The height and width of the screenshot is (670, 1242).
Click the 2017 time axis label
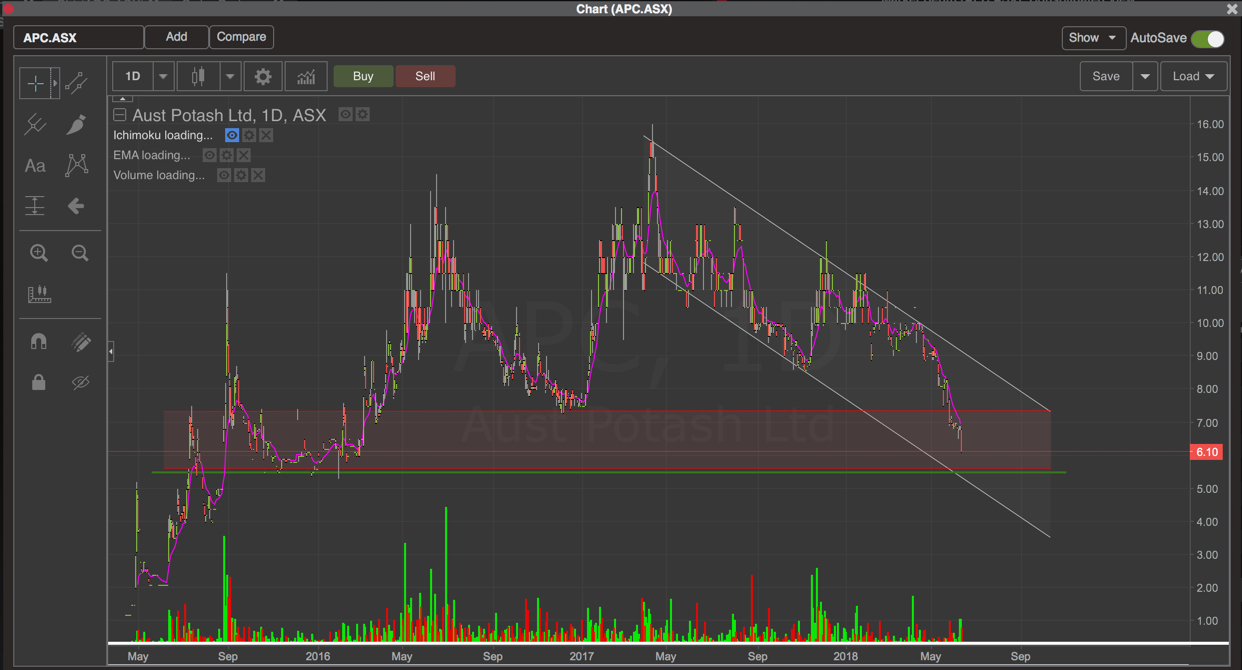pyautogui.click(x=582, y=656)
